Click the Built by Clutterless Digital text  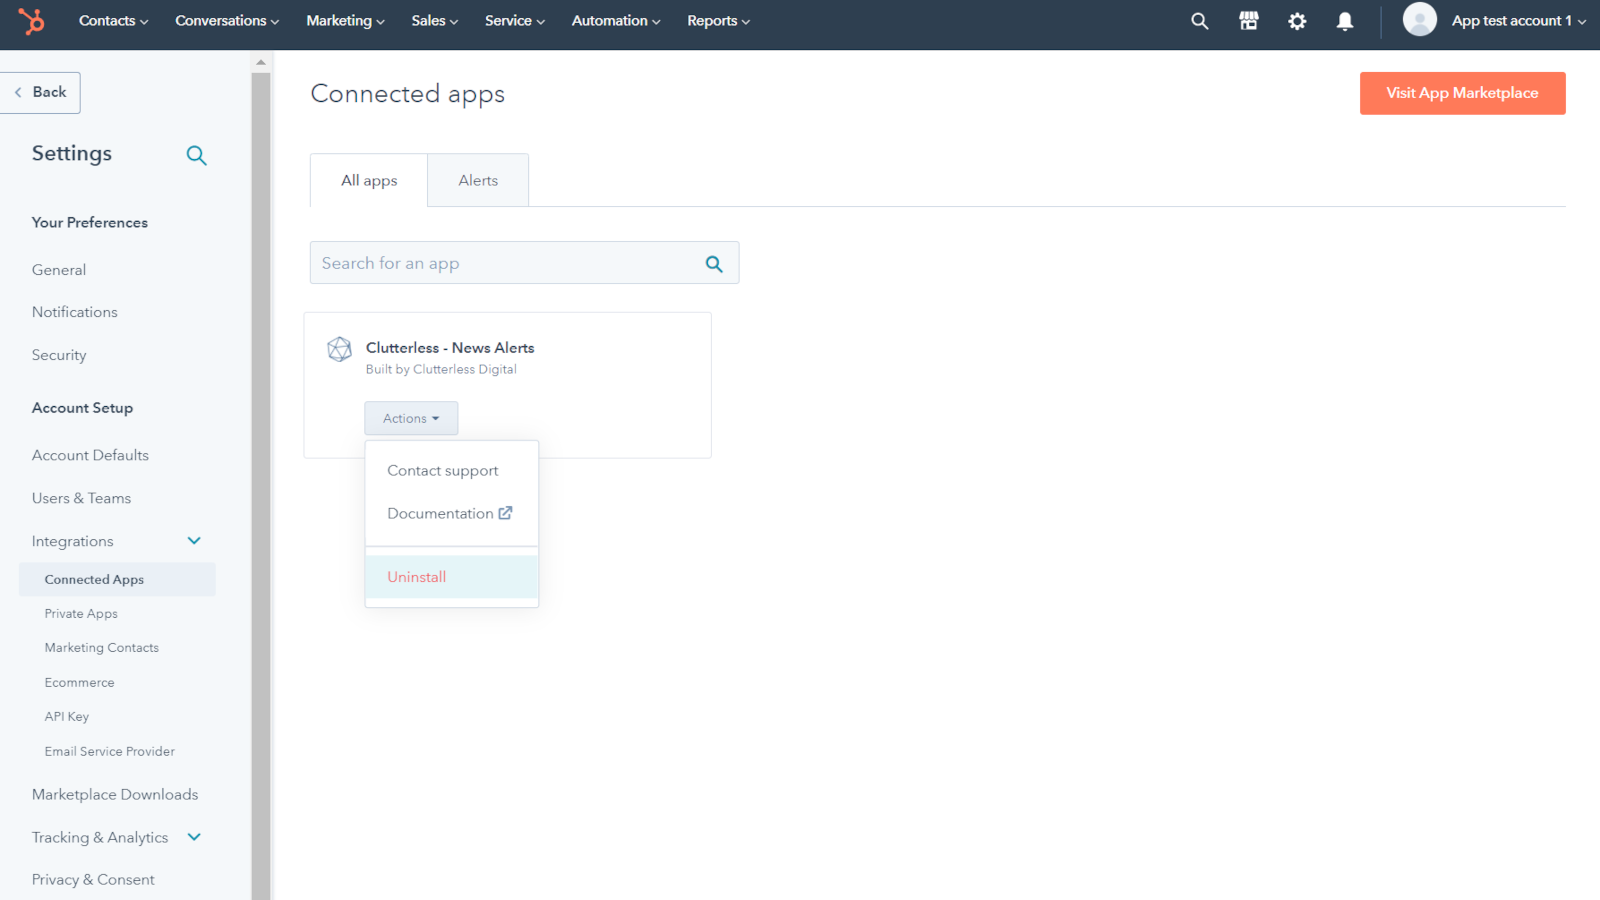tap(441, 369)
